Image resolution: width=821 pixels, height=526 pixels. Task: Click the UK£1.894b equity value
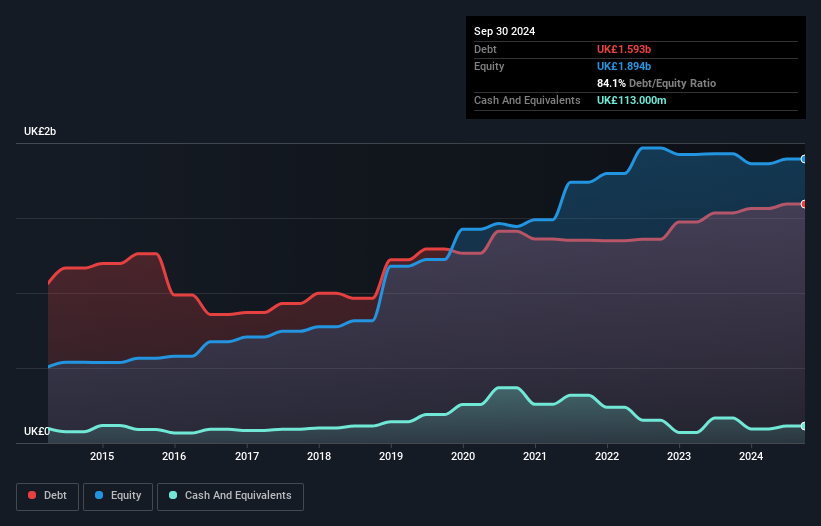click(624, 66)
